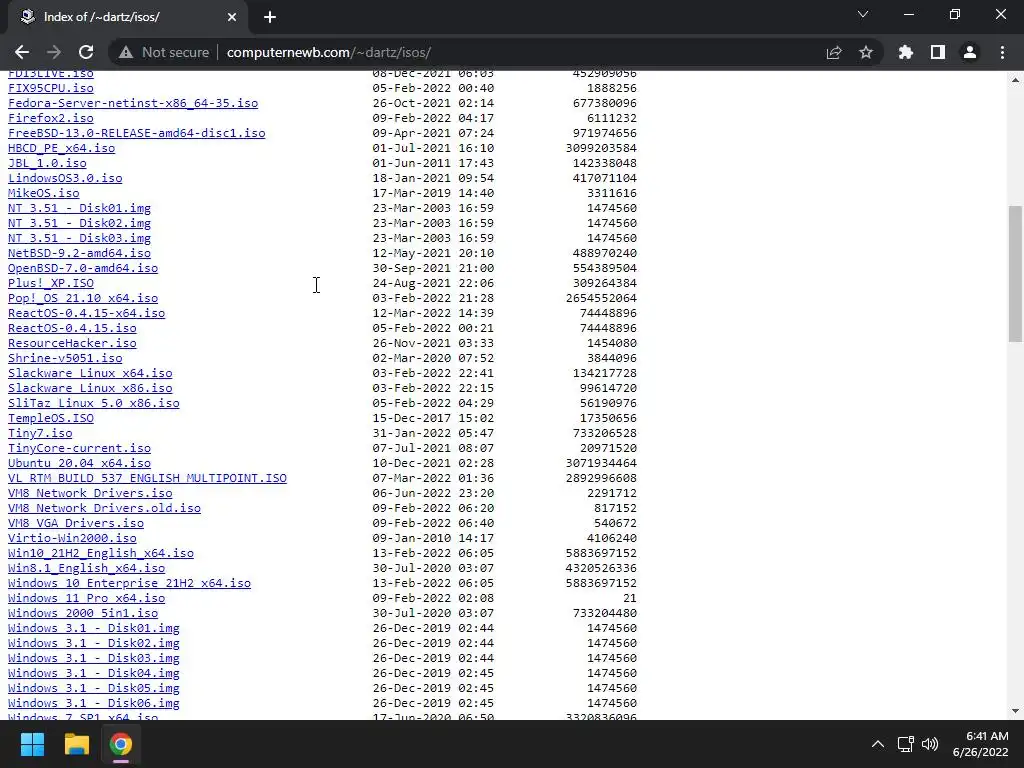Click Windows 3.1 - Disk04.img link
The width and height of the screenshot is (1024, 768).
tap(94, 674)
